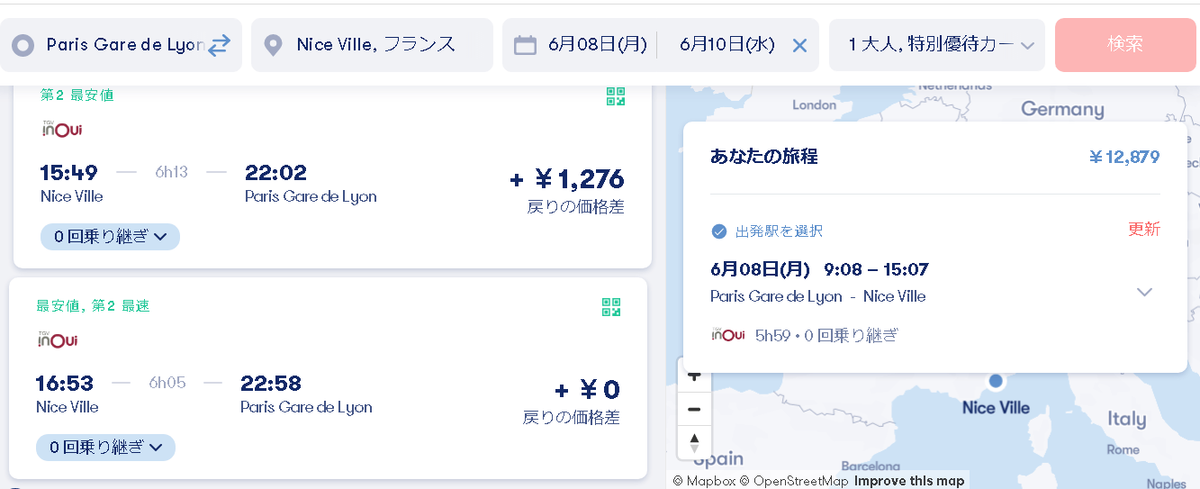The width and height of the screenshot is (1200, 489).
Task: Open the Mapbox attribution link
Action: (x=705, y=481)
